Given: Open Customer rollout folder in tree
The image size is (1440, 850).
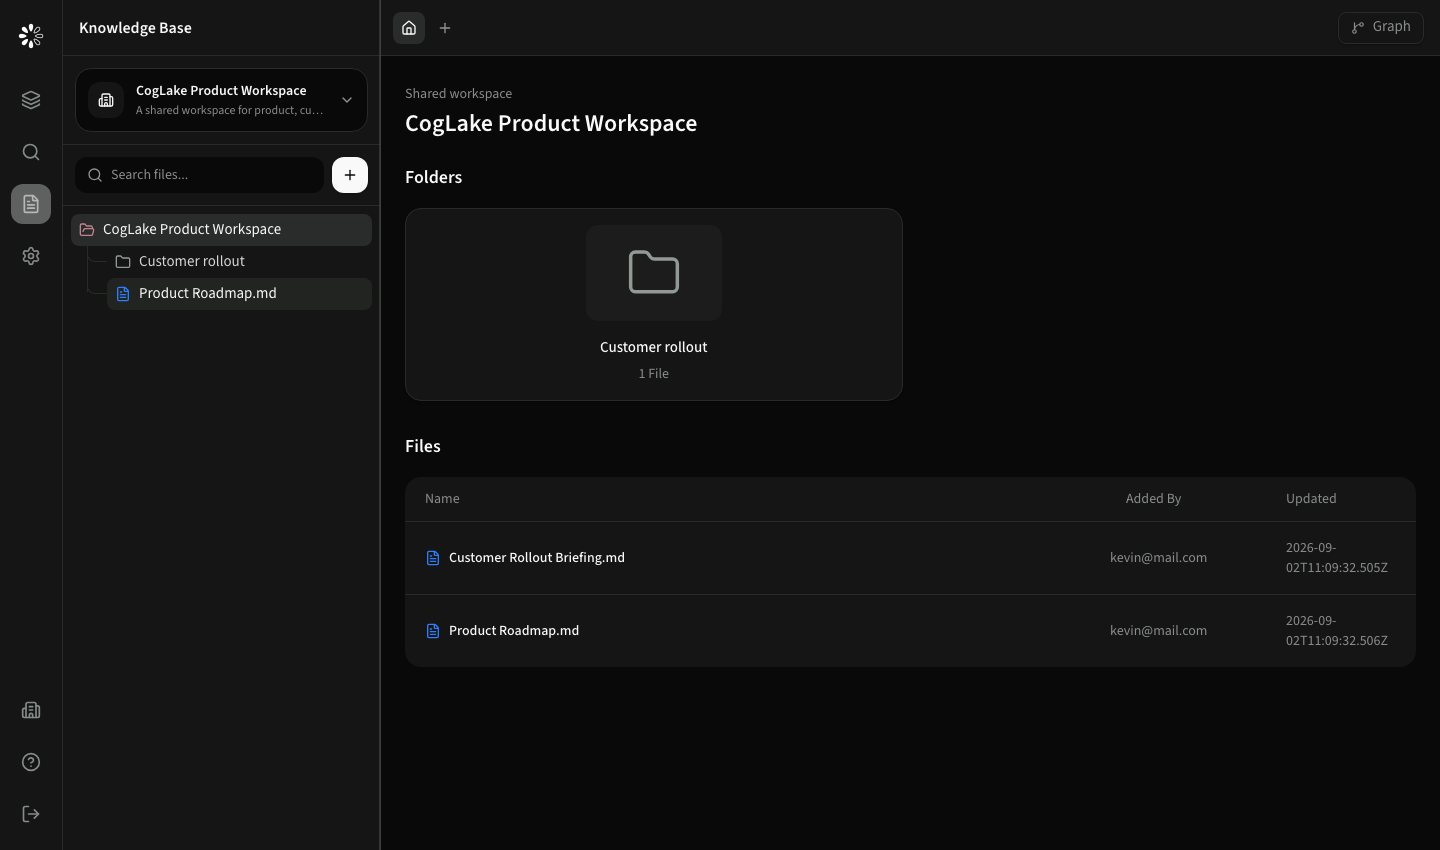Looking at the screenshot, I should coord(239,261).
